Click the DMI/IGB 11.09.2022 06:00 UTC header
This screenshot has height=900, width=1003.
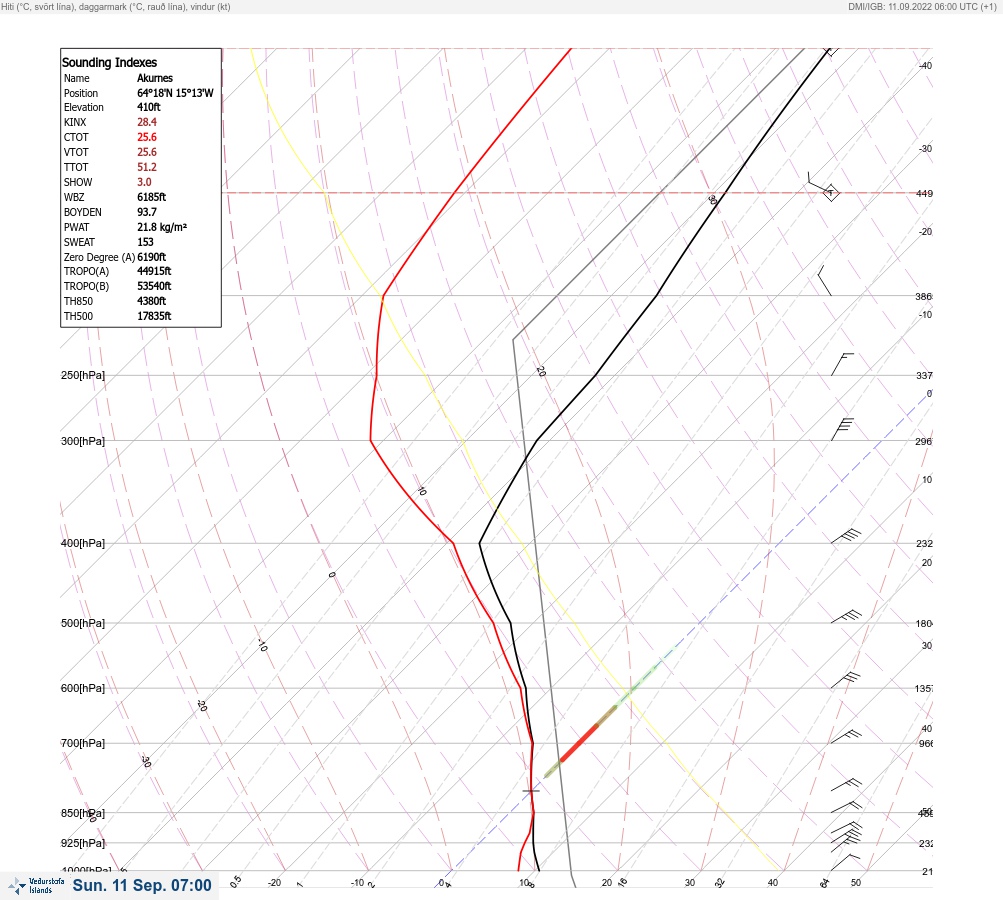pyautogui.click(x=922, y=6)
